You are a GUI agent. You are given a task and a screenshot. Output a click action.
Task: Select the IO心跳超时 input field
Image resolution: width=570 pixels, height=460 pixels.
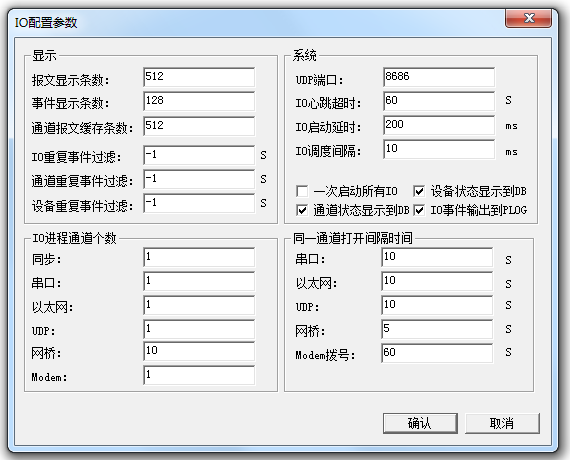439,101
